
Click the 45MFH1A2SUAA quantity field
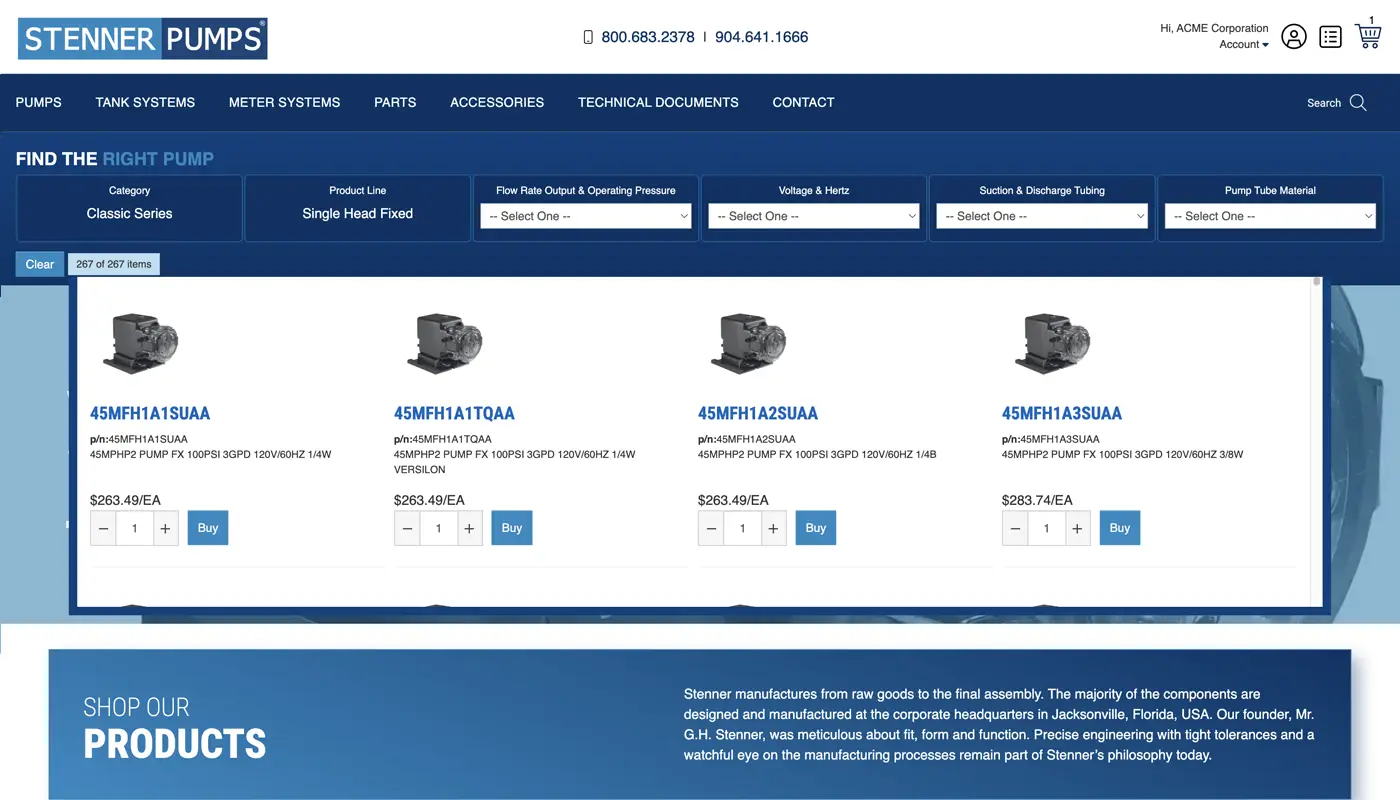coord(743,528)
